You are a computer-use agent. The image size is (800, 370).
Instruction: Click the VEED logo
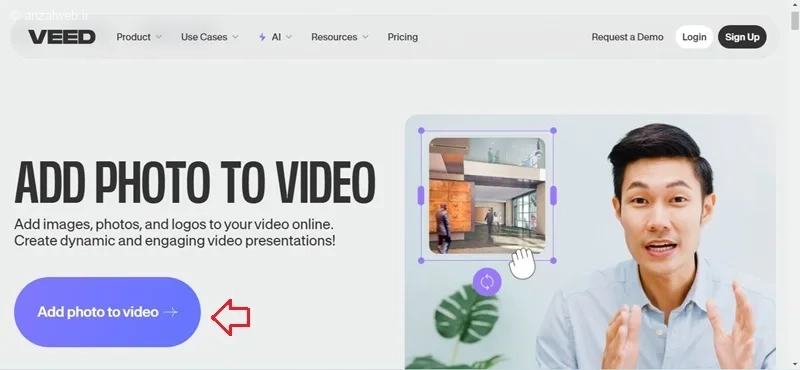tap(62, 37)
